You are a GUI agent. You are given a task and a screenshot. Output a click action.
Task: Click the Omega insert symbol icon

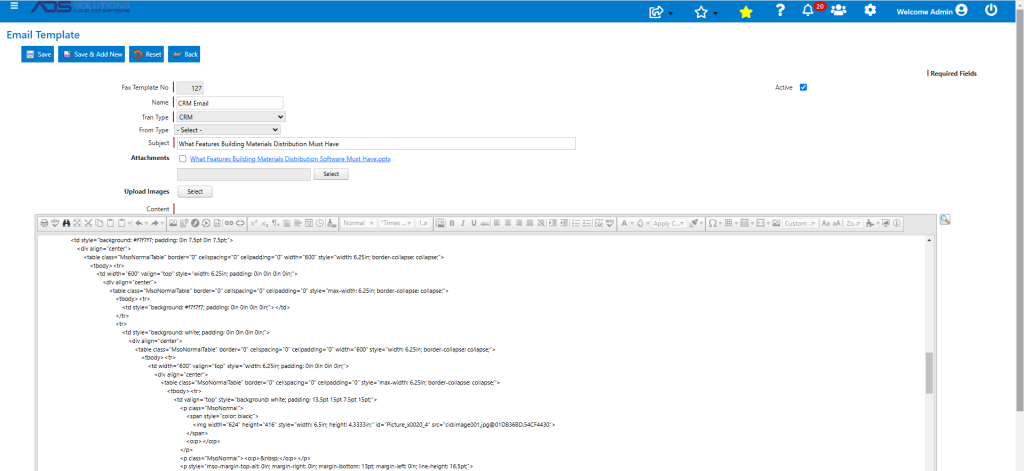tap(712, 223)
